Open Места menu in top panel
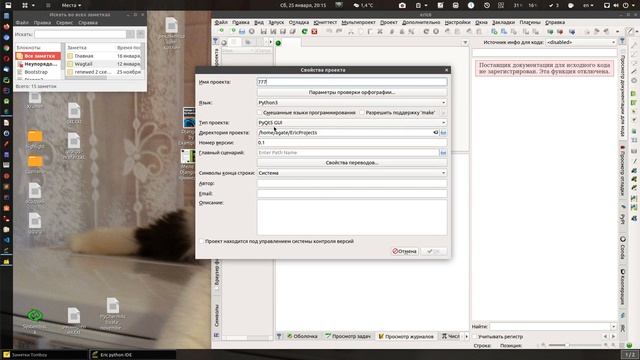Viewport: 640px width, 360px height. [71, 5]
